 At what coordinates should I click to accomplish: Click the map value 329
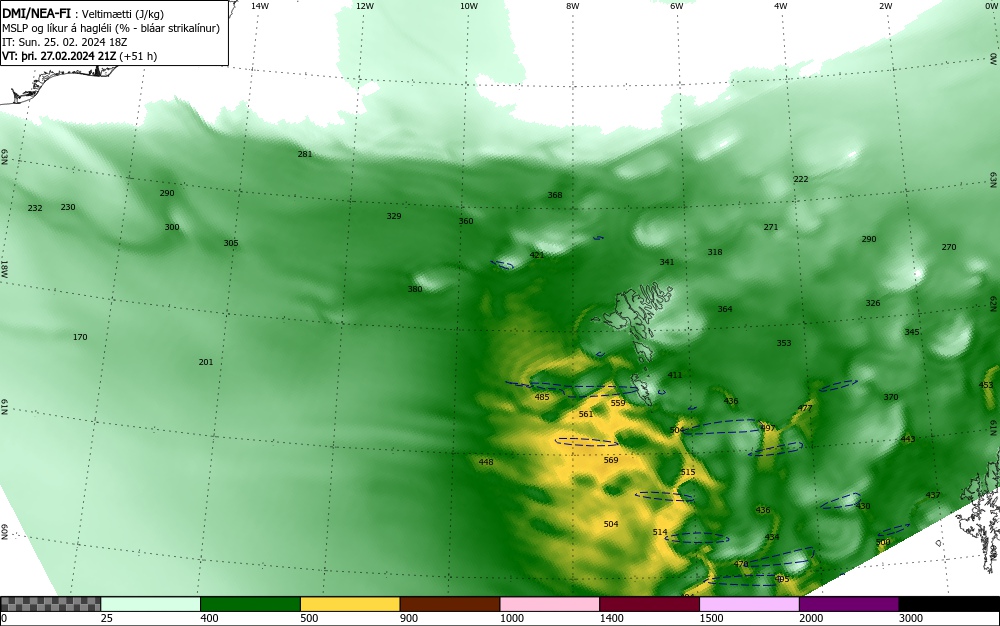tap(394, 216)
